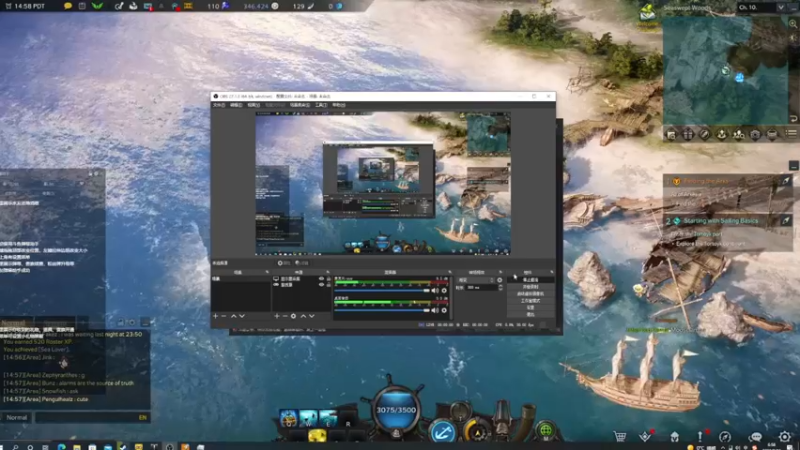Click Exit in OBS Controls
Viewport: 800px width, 450px height.
click(x=531, y=314)
